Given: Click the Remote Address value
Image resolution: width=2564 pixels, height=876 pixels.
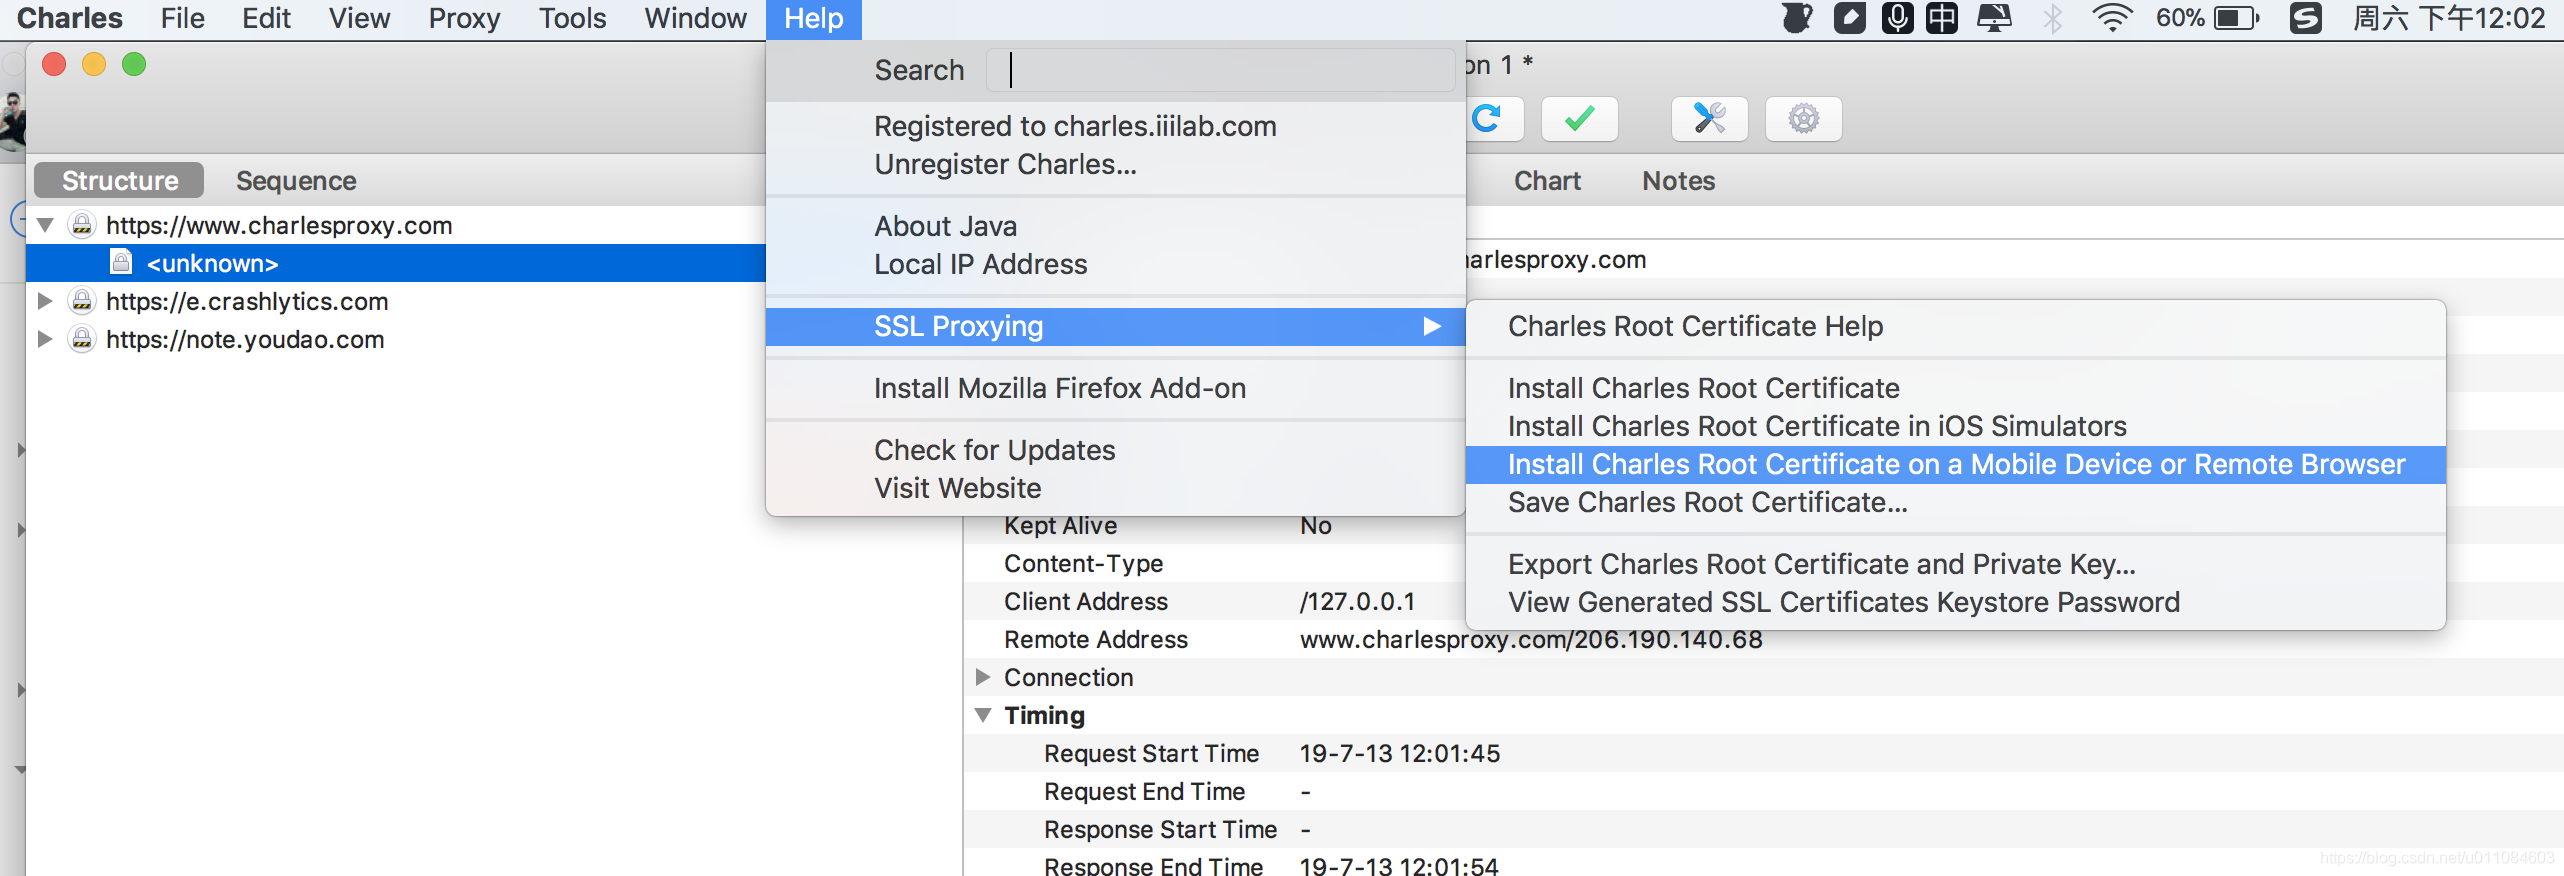Looking at the screenshot, I should pyautogui.click(x=1531, y=640).
